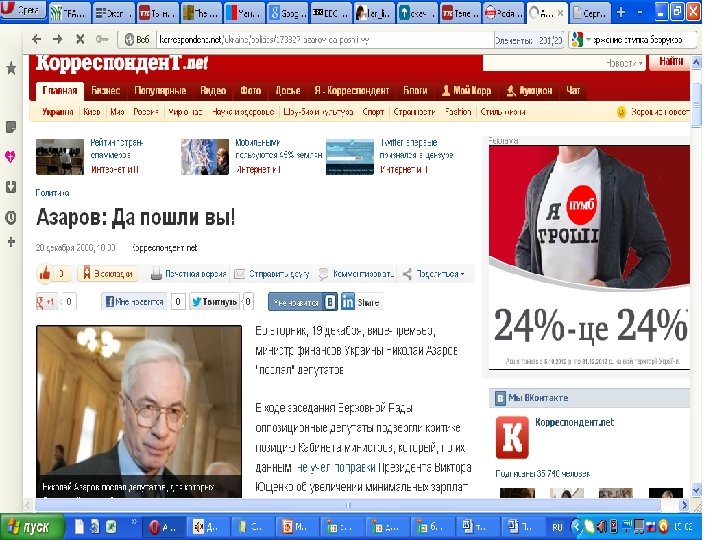Open the 'Fashion' subsection link
720x540 pixels.
pyautogui.click(x=458, y=112)
